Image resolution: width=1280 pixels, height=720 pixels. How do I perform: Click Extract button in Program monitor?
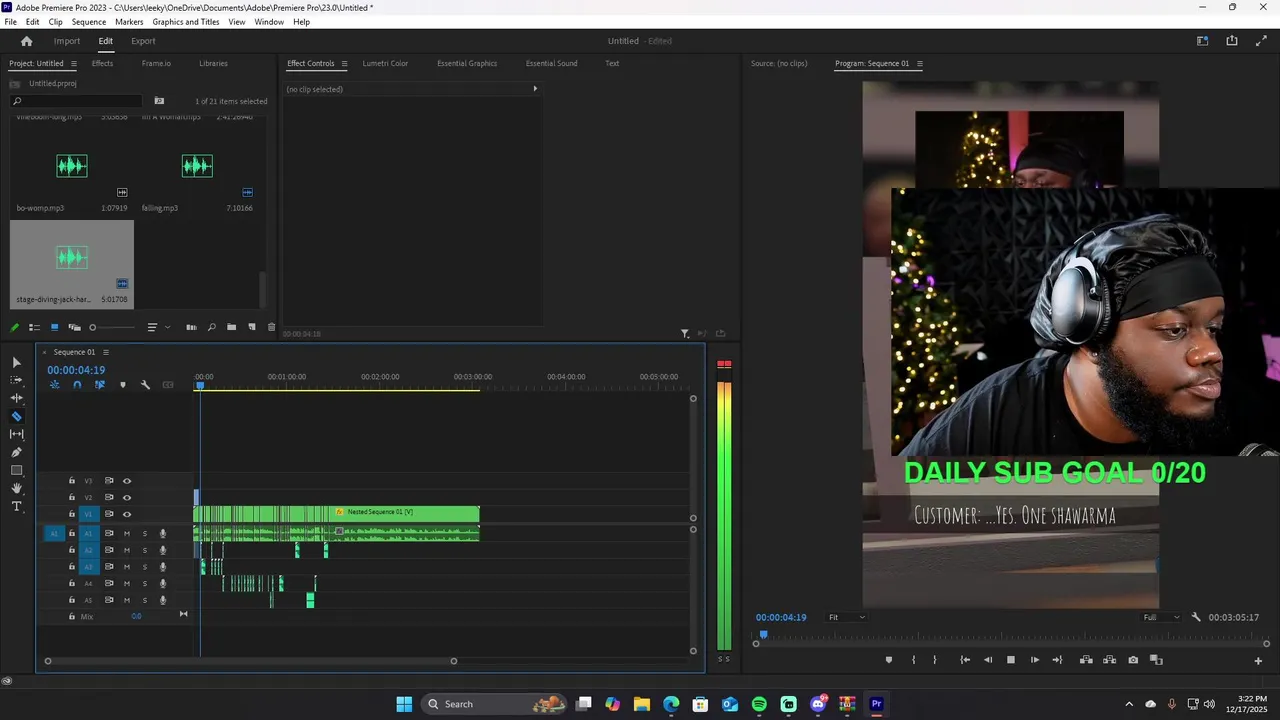[1109, 660]
